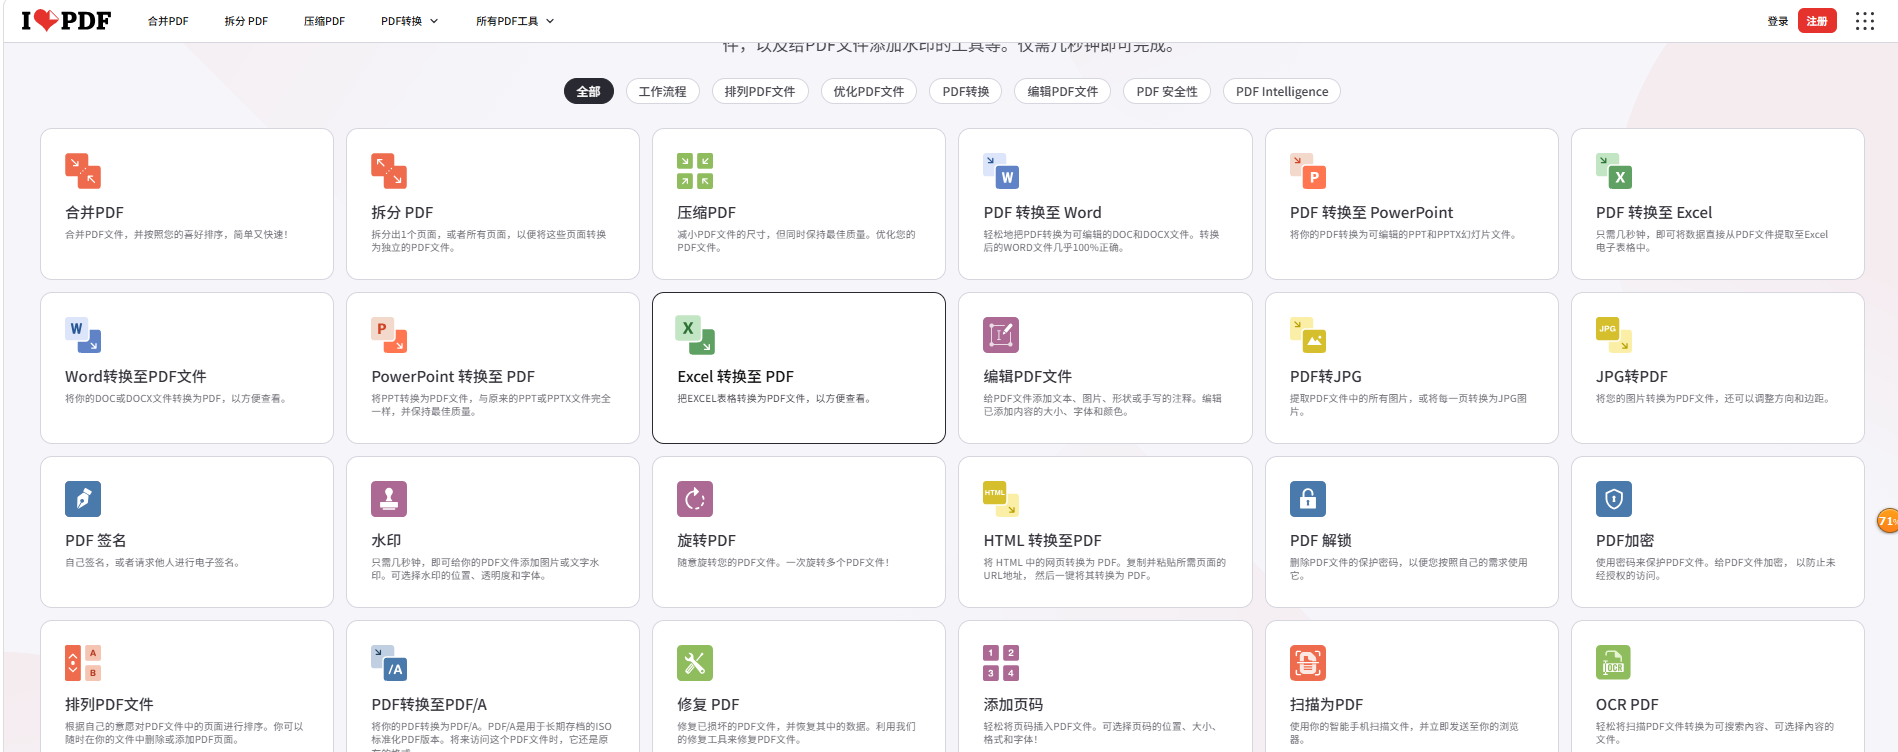The image size is (1898, 752).
Task: Open the 编辑PDF文件 tool icon
Action: (1001, 335)
